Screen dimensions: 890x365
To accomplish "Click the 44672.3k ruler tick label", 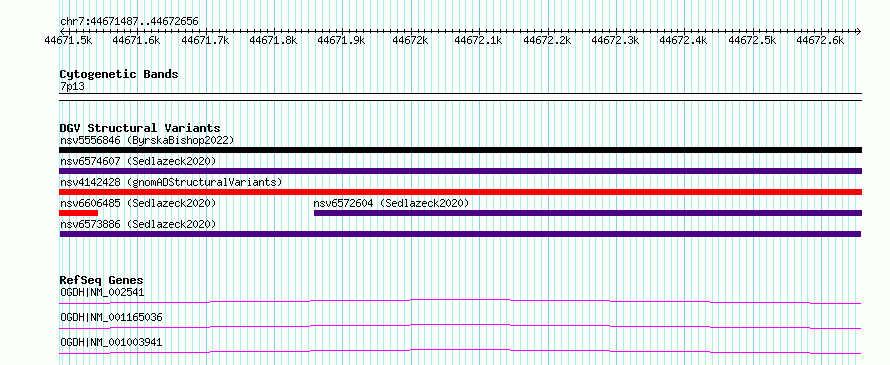I will coord(615,40).
